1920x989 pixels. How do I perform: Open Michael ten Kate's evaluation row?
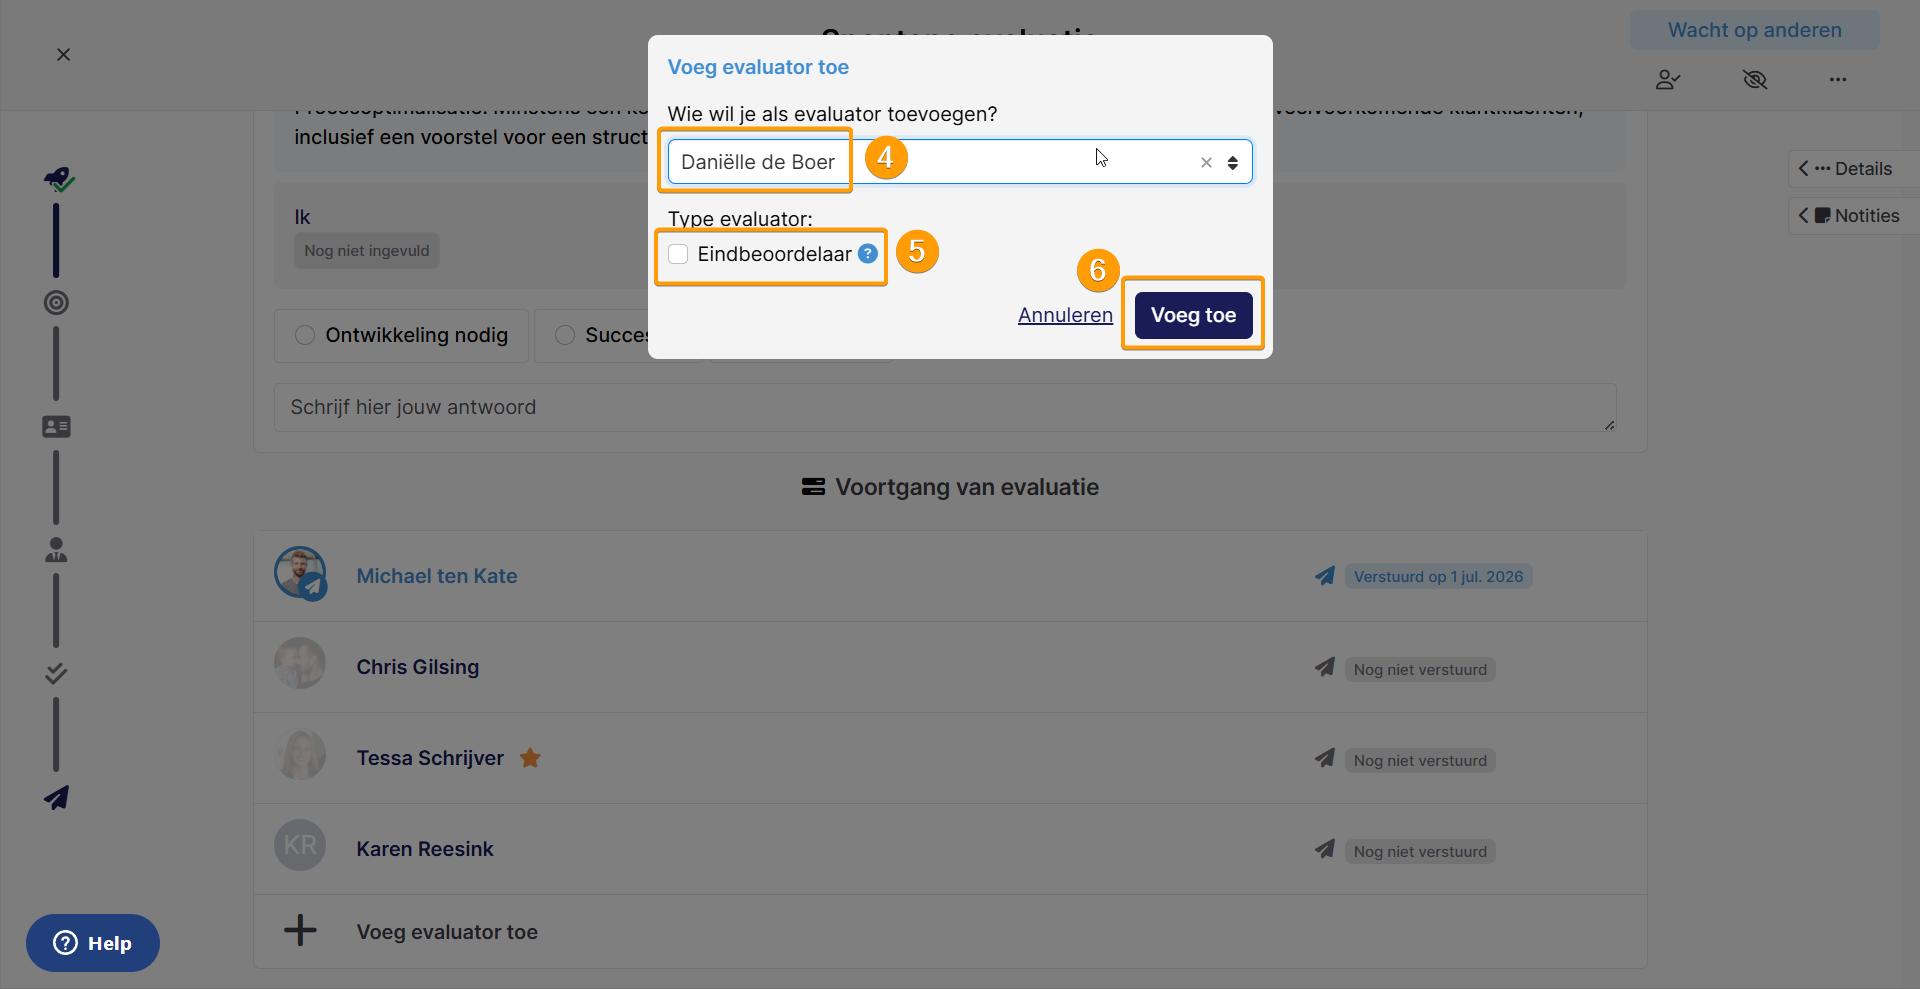950,576
